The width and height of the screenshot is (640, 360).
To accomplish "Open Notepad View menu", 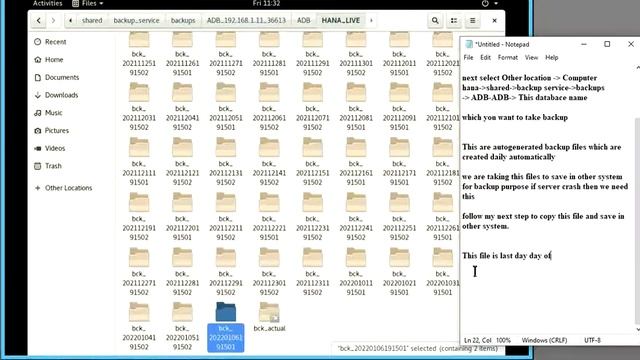I will (531, 58).
